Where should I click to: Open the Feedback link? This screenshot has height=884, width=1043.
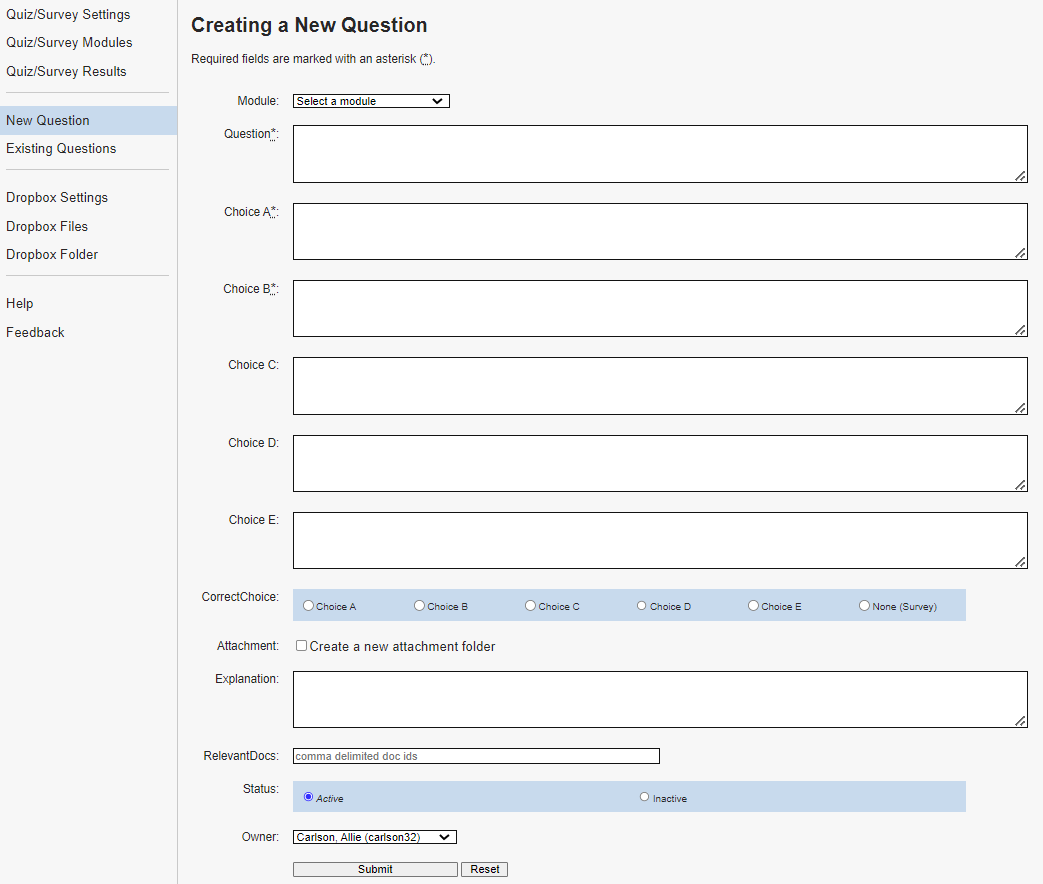coord(35,332)
